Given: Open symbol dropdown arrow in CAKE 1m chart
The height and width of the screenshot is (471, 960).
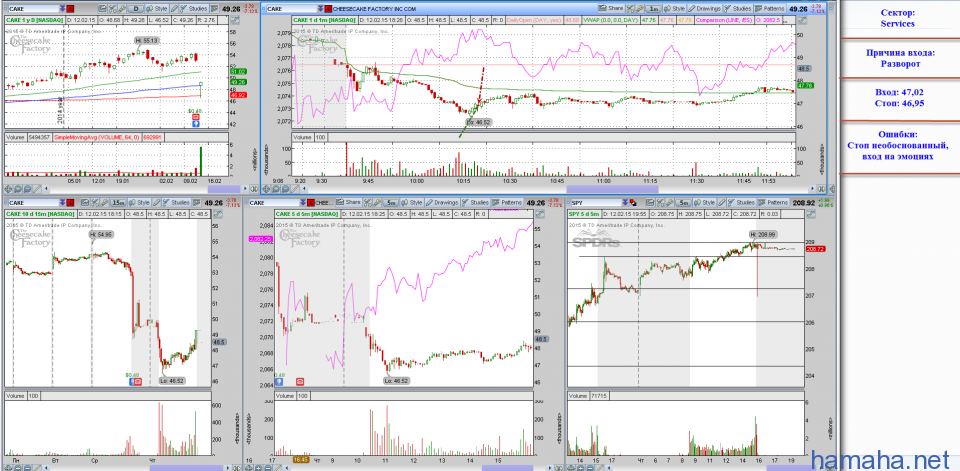Looking at the screenshot, I should pos(320,9).
